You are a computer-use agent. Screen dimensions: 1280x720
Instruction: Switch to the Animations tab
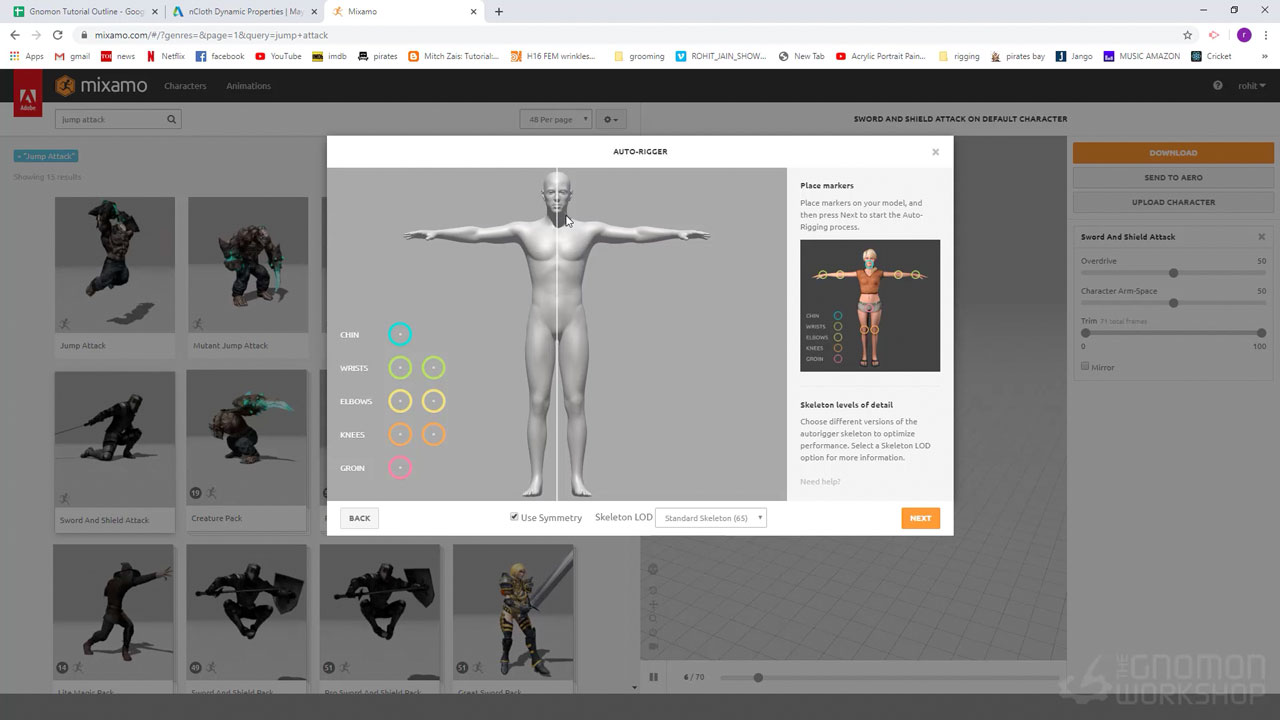point(248,86)
